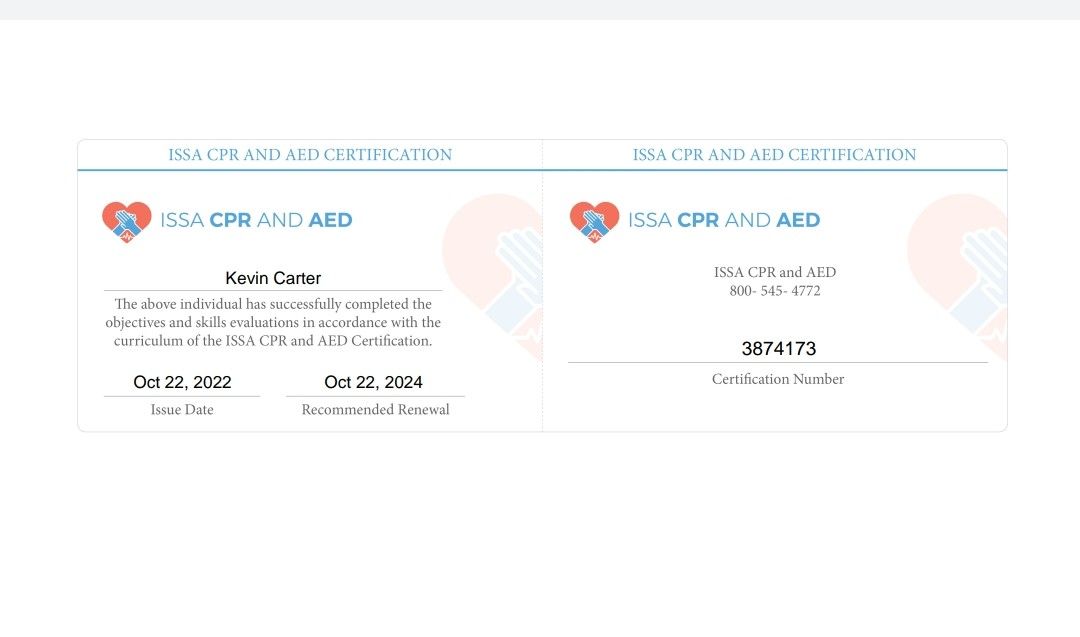Click the Recommended Renewal label

[x=375, y=410]
